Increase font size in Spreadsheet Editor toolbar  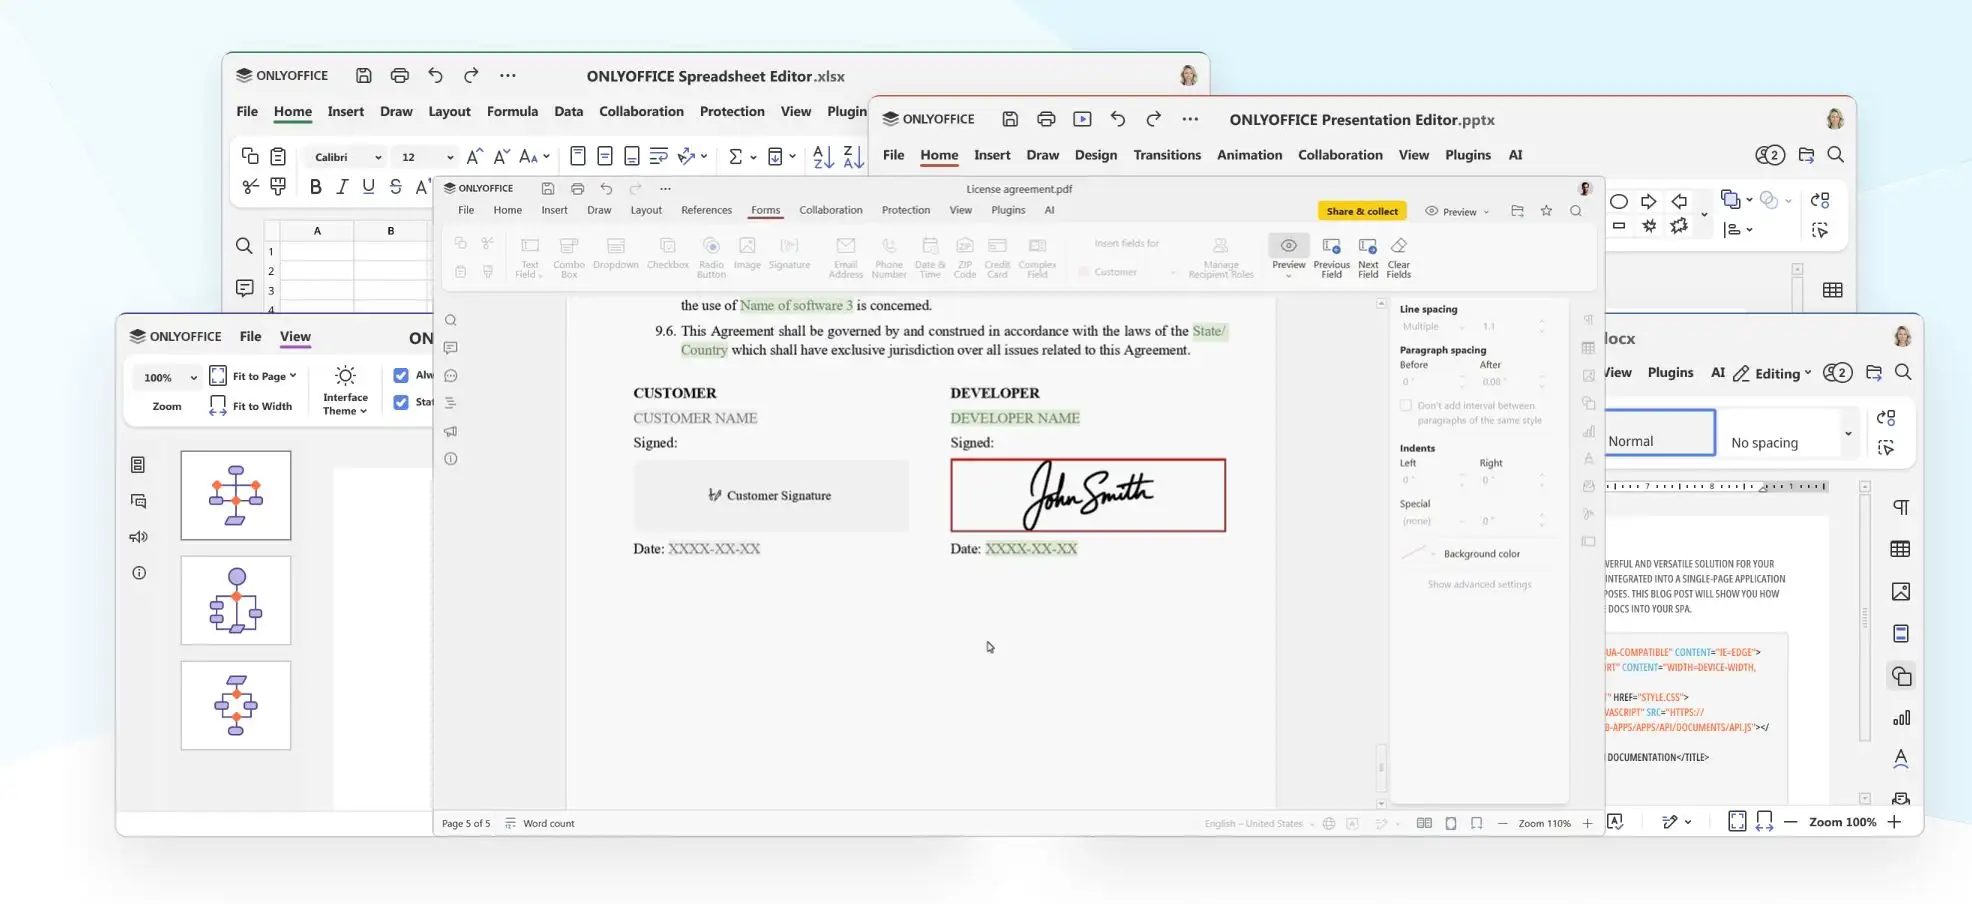pyautogui.click(x=474, y=156)
